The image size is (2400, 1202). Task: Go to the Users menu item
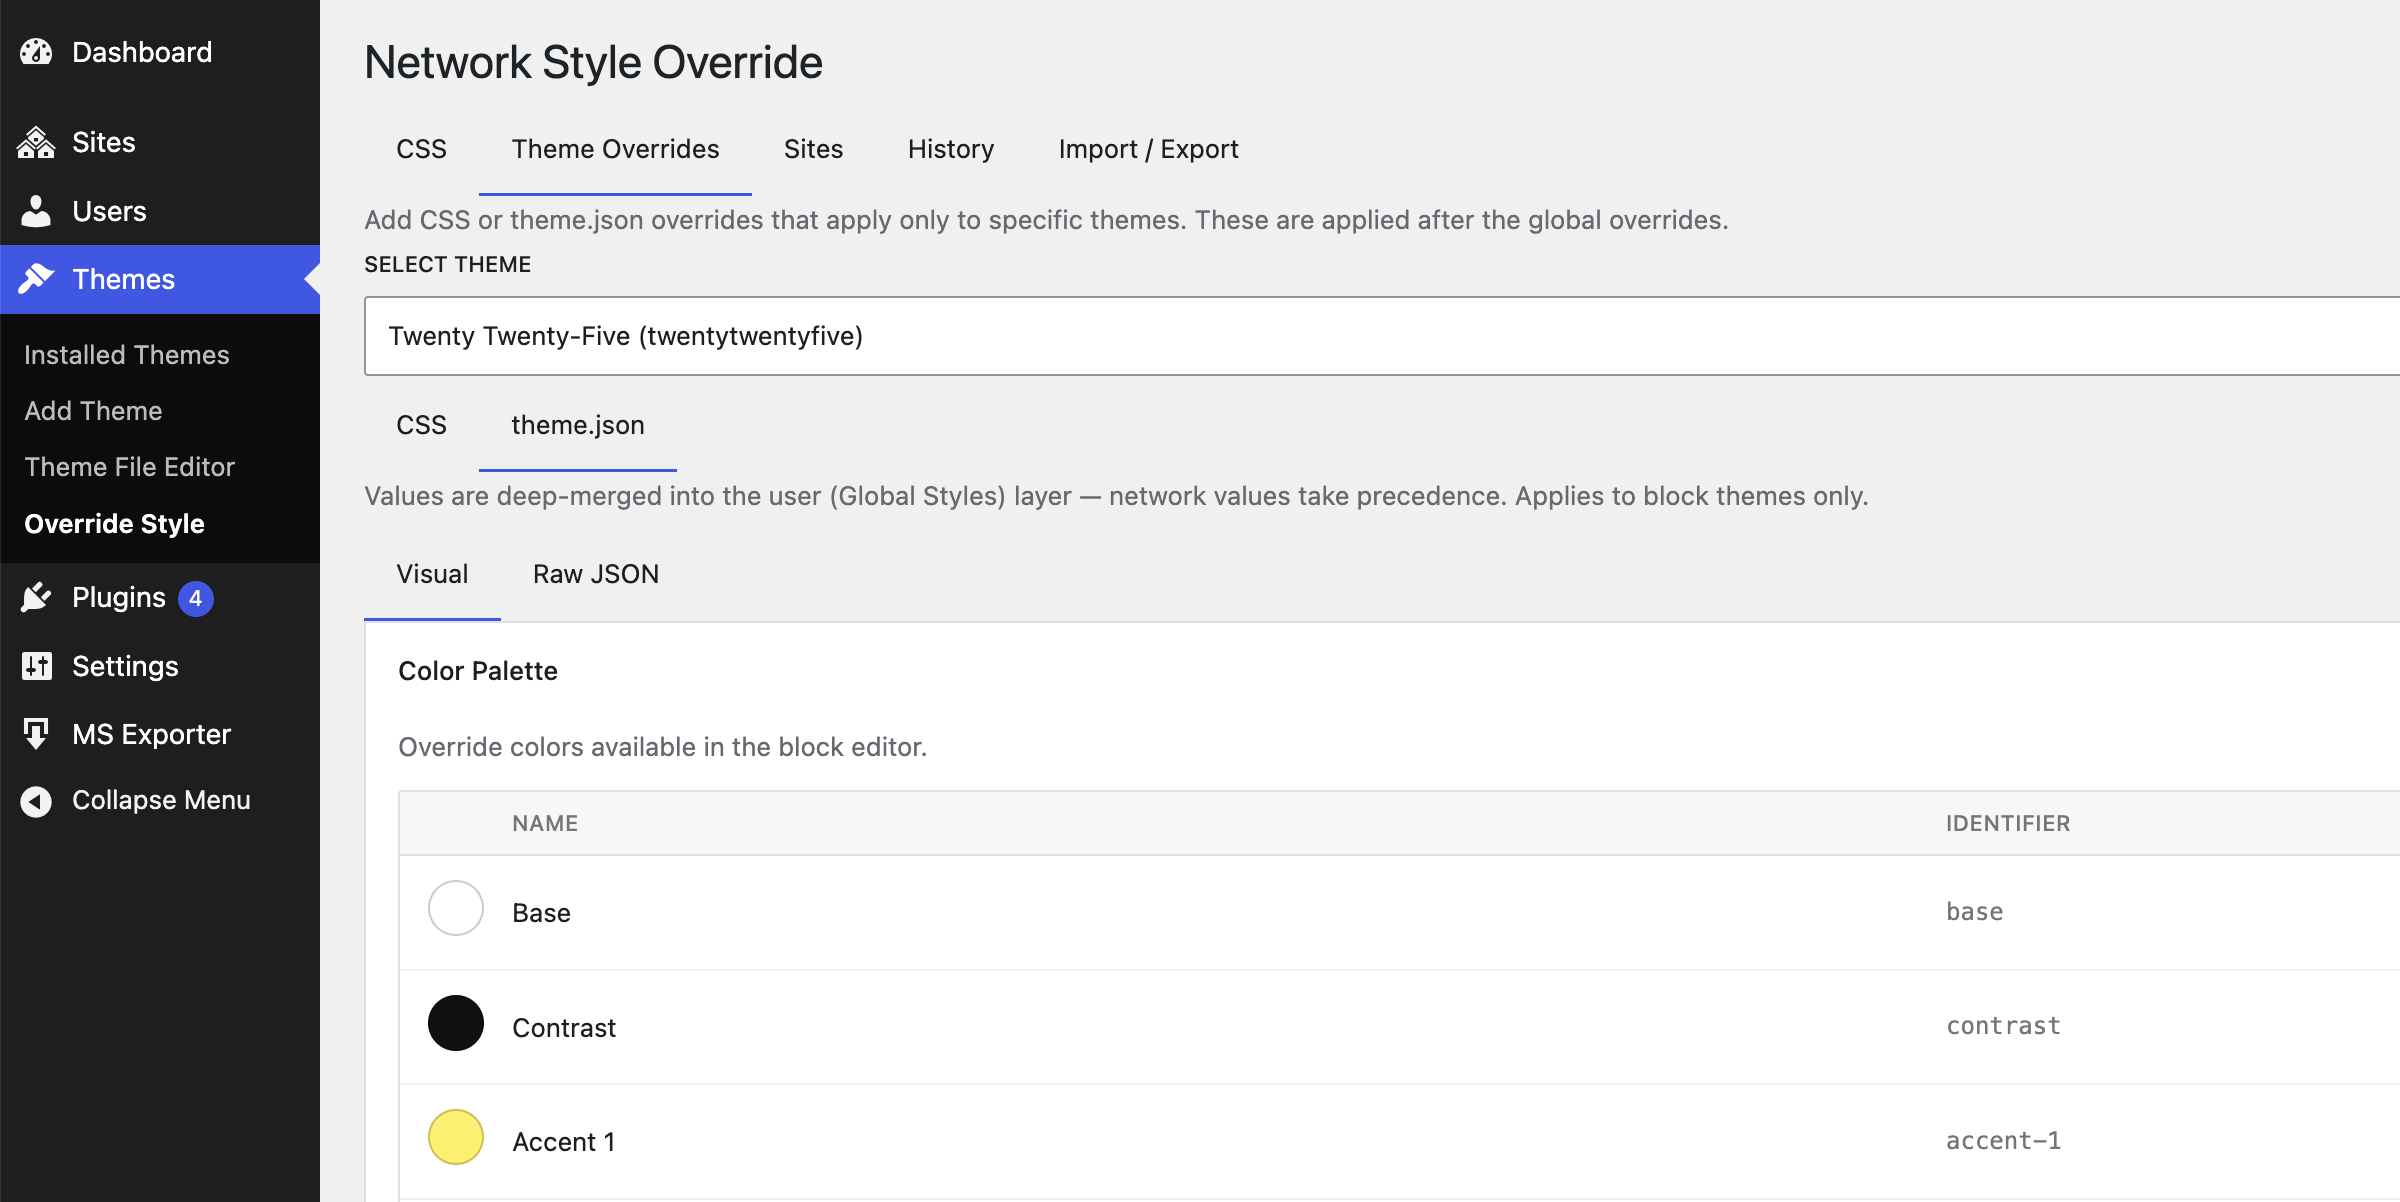(x=160, y=211)
